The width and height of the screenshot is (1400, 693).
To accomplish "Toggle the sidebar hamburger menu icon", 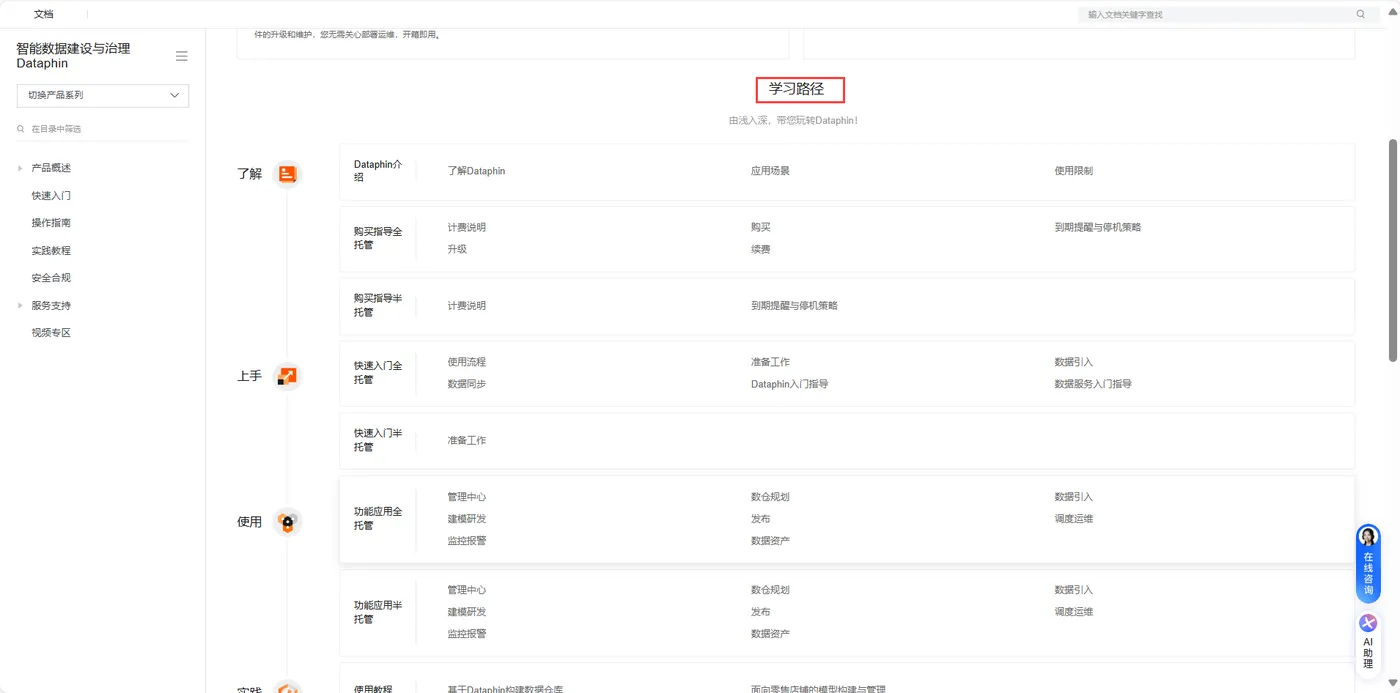I will coord(181,56).
